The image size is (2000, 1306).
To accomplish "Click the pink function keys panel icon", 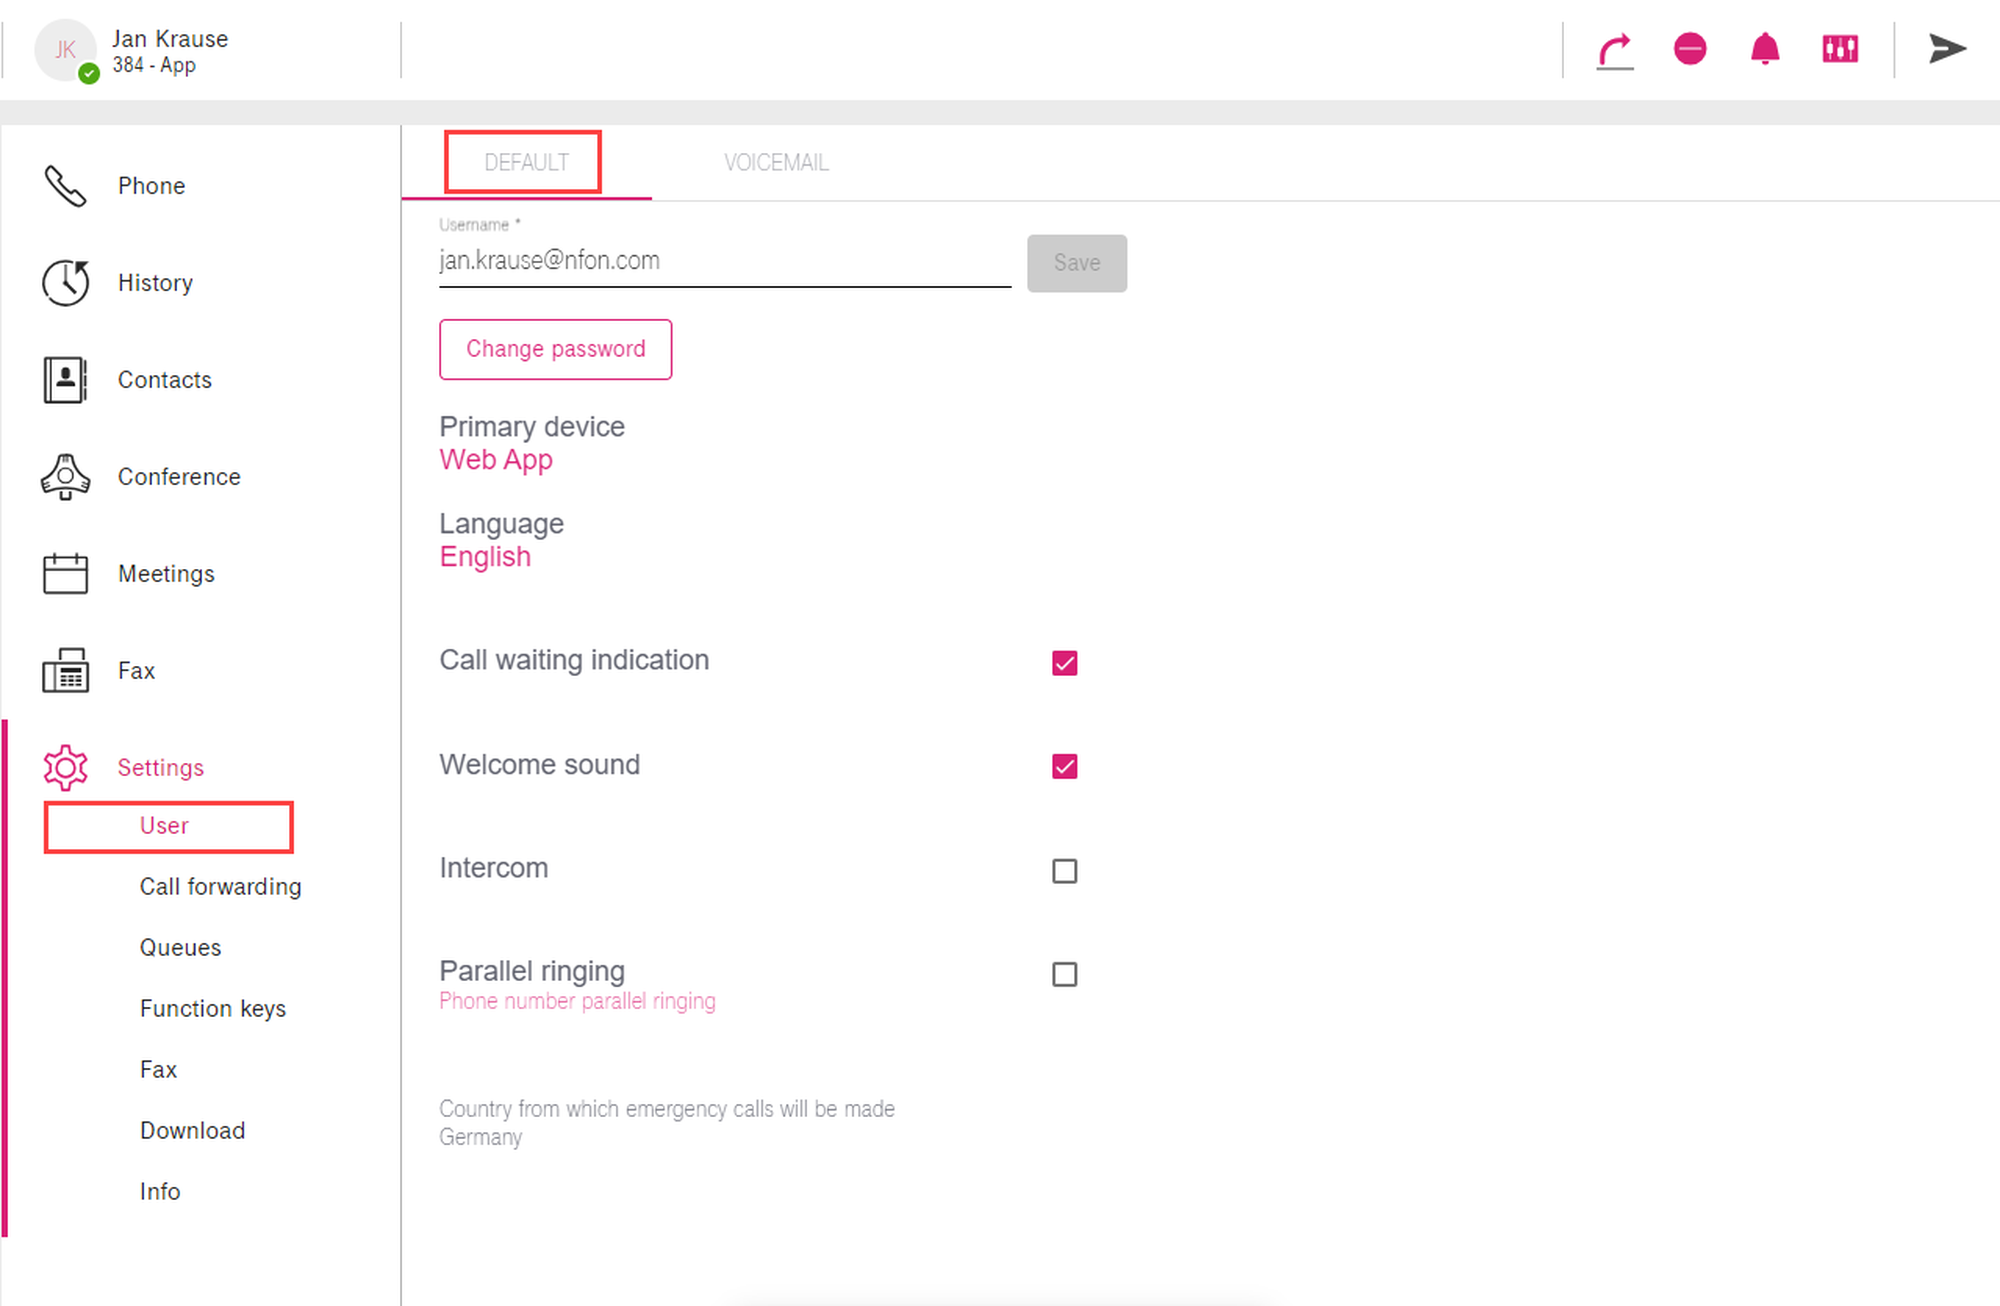I will tap(1840, 49).
